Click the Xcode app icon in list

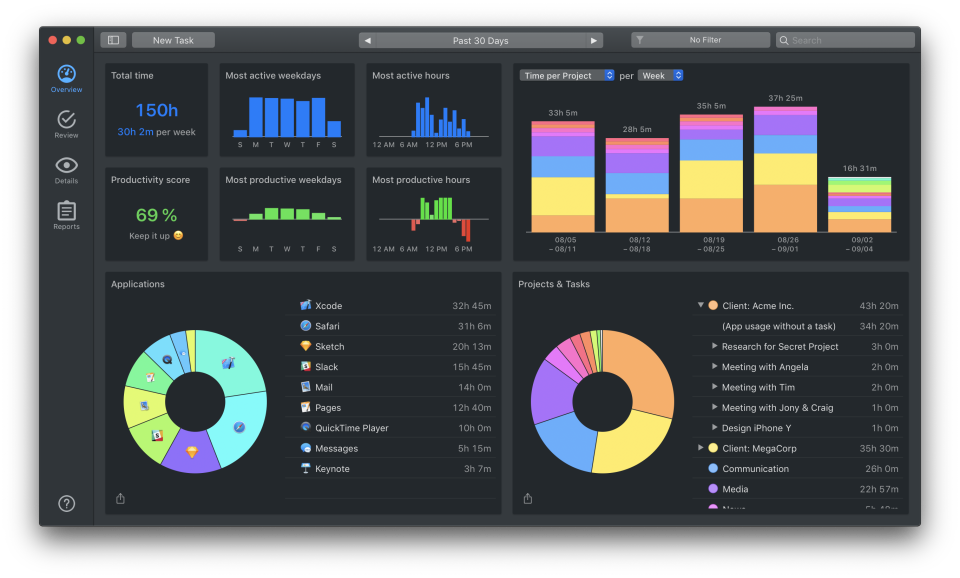306,305
